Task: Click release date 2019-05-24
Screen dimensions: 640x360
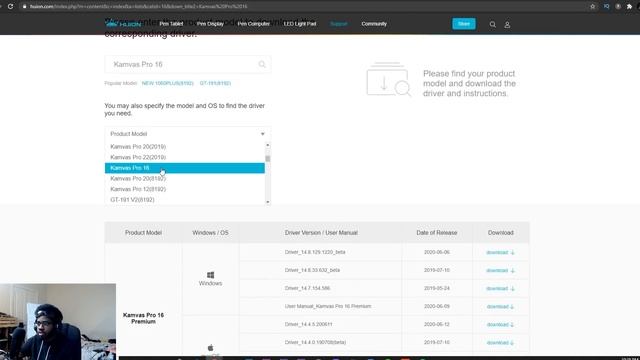Action: point(437,288)
